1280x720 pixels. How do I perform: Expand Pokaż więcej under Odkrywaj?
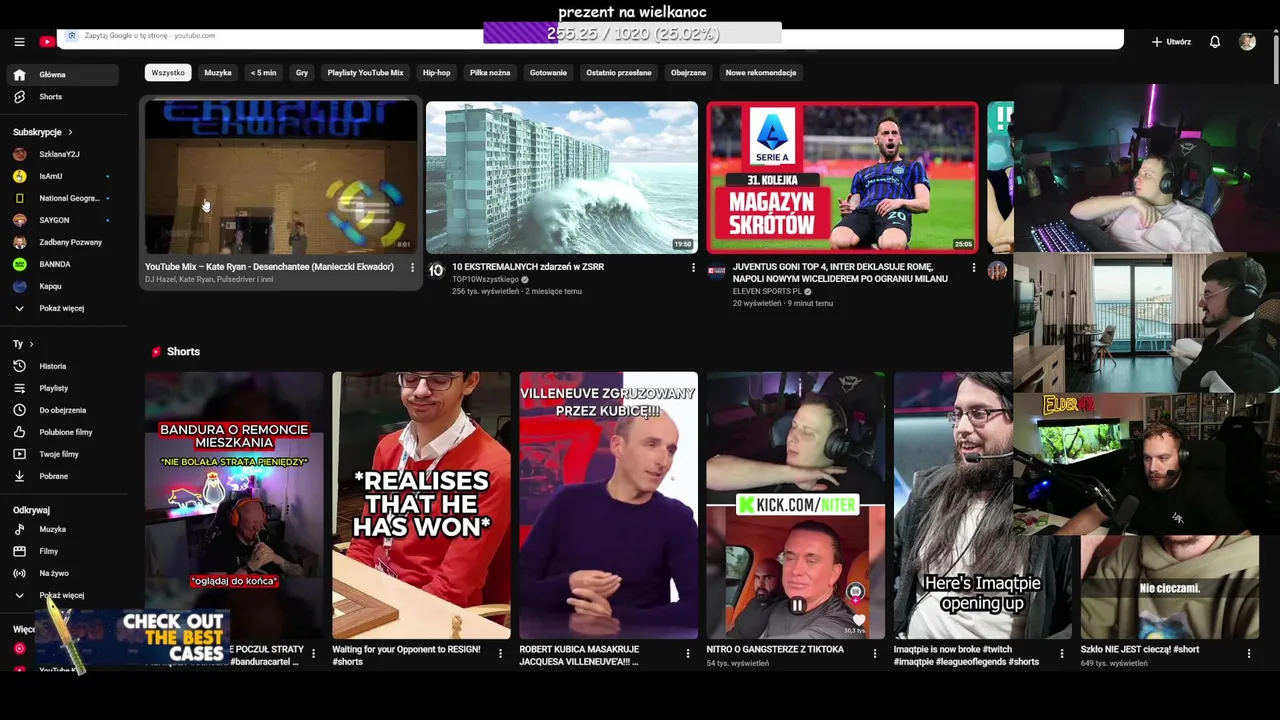tap(61, 595)
